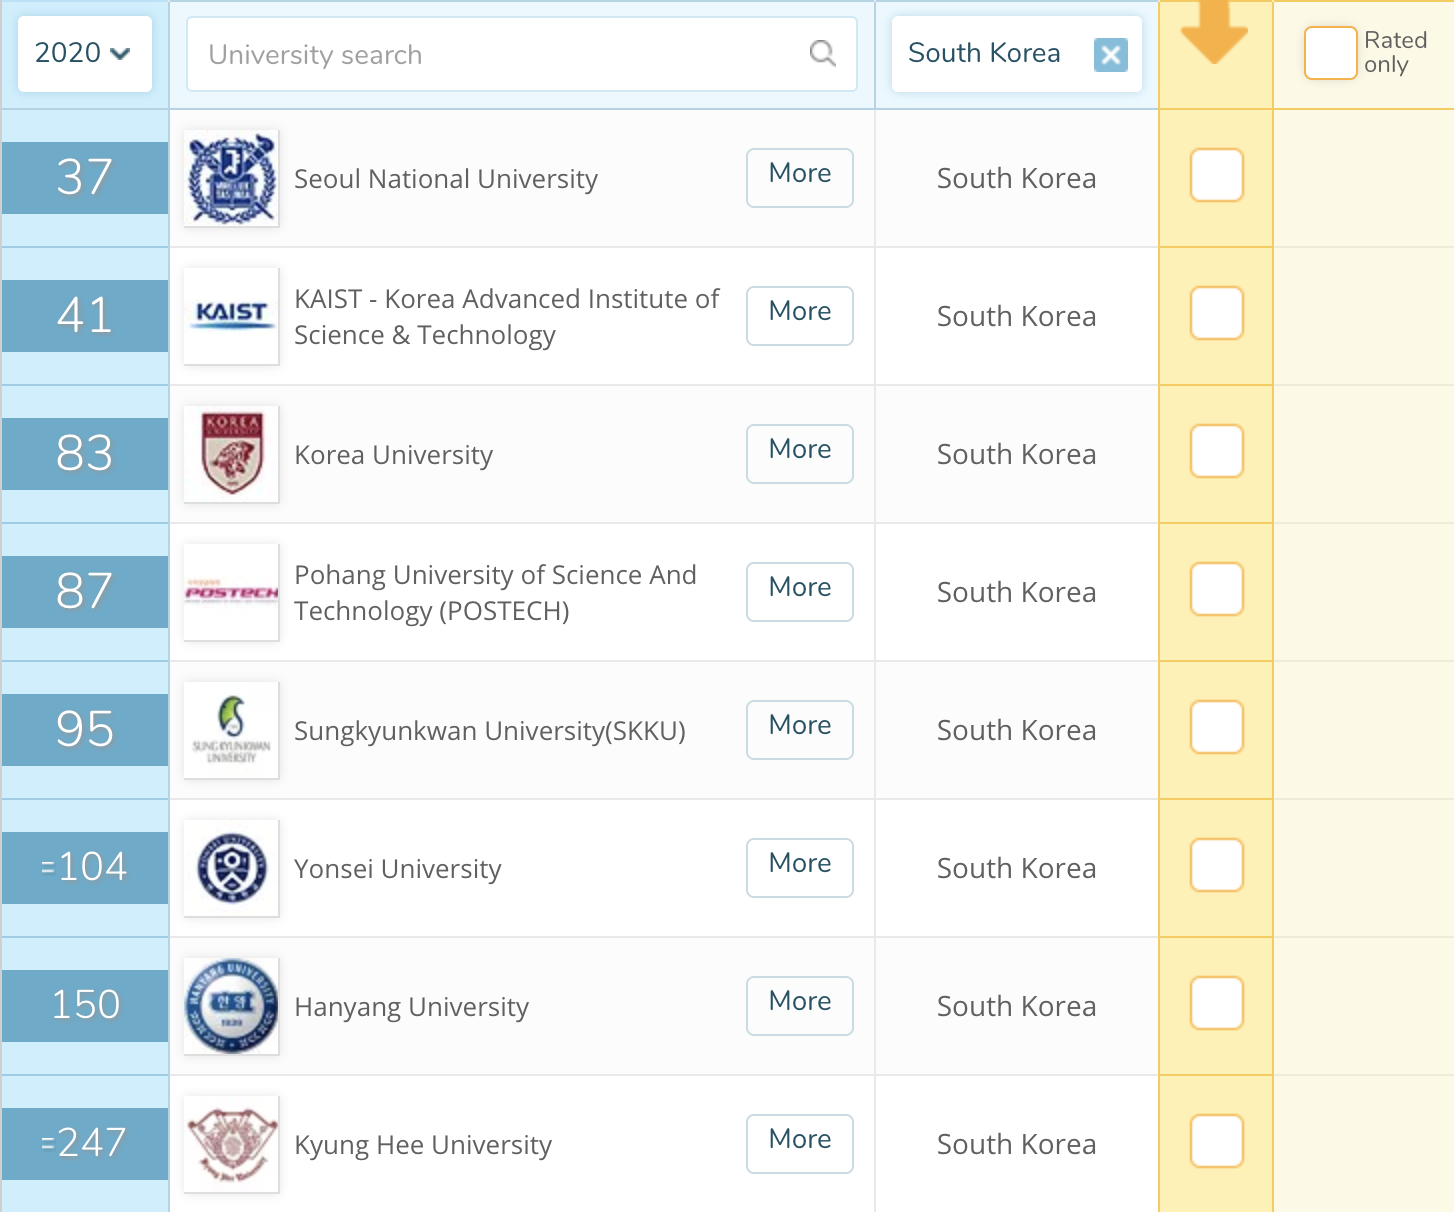The height and width of the screenshot is (1212, 1454).
Task: Click the magnifier search icon
Action: [822, 53]
